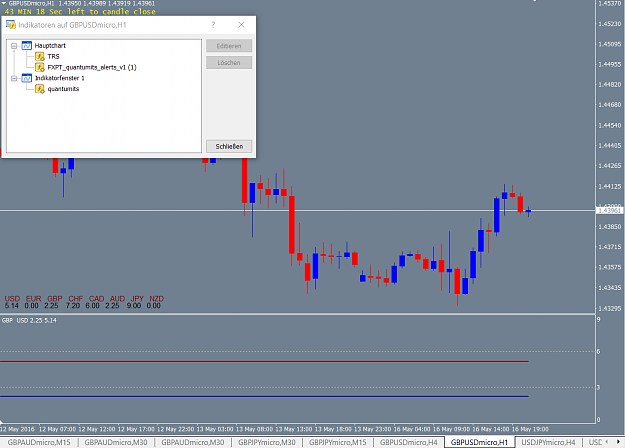
Task: Collapse the Hauptchart tree node
Action: (x=14, y=46)
